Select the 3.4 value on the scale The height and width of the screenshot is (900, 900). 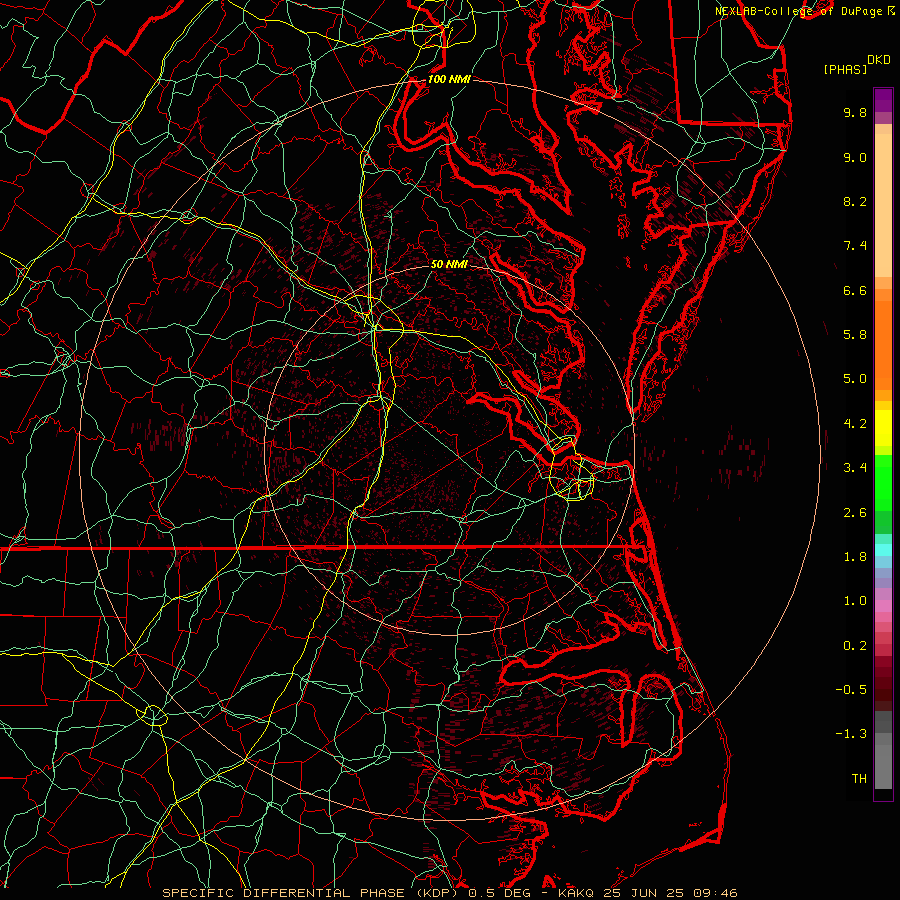coord(855,468)
